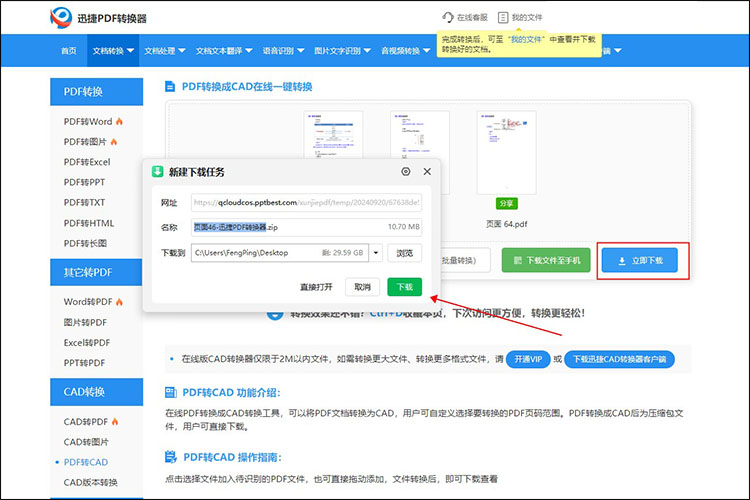Open the 首页 nav item
Image resolution: width=750 pixels, height=500 pixels.
[x=69, y=51]
